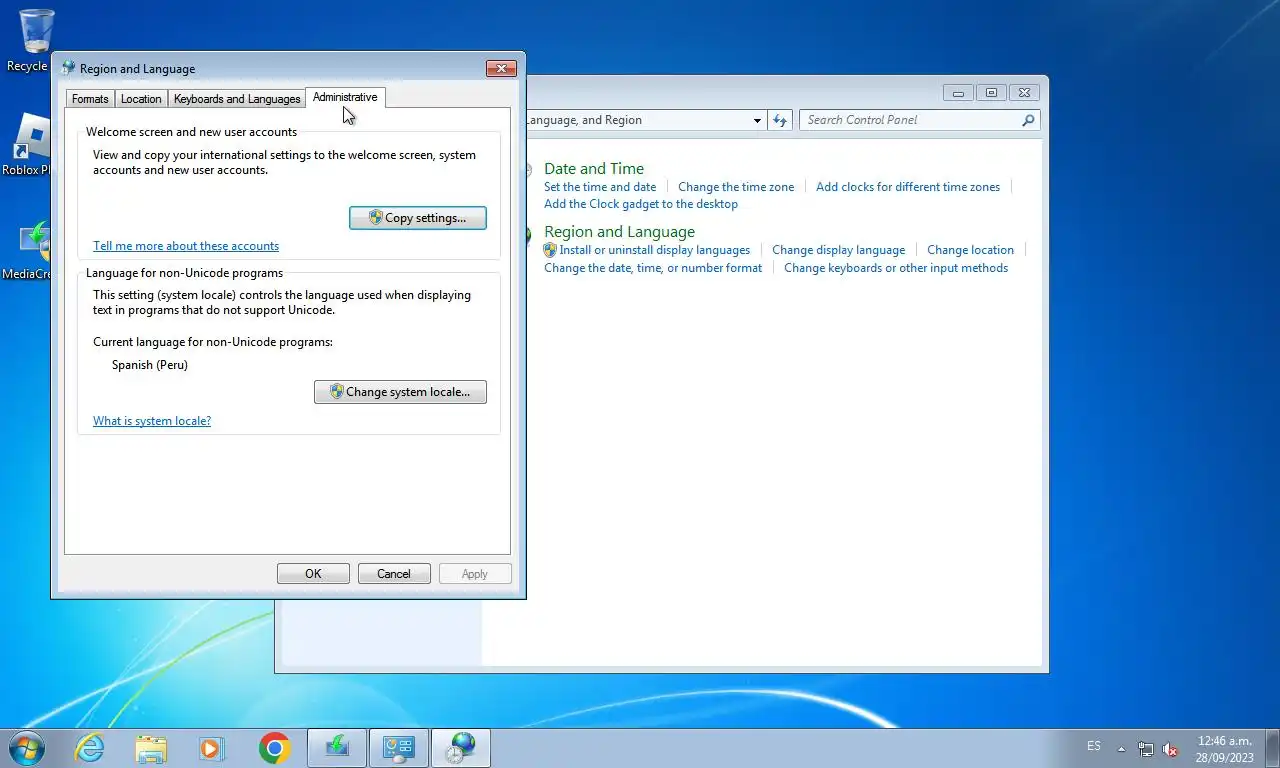Maximize the Control Panel window
The image size is (1280, 768).
click(x=991, y=93)
